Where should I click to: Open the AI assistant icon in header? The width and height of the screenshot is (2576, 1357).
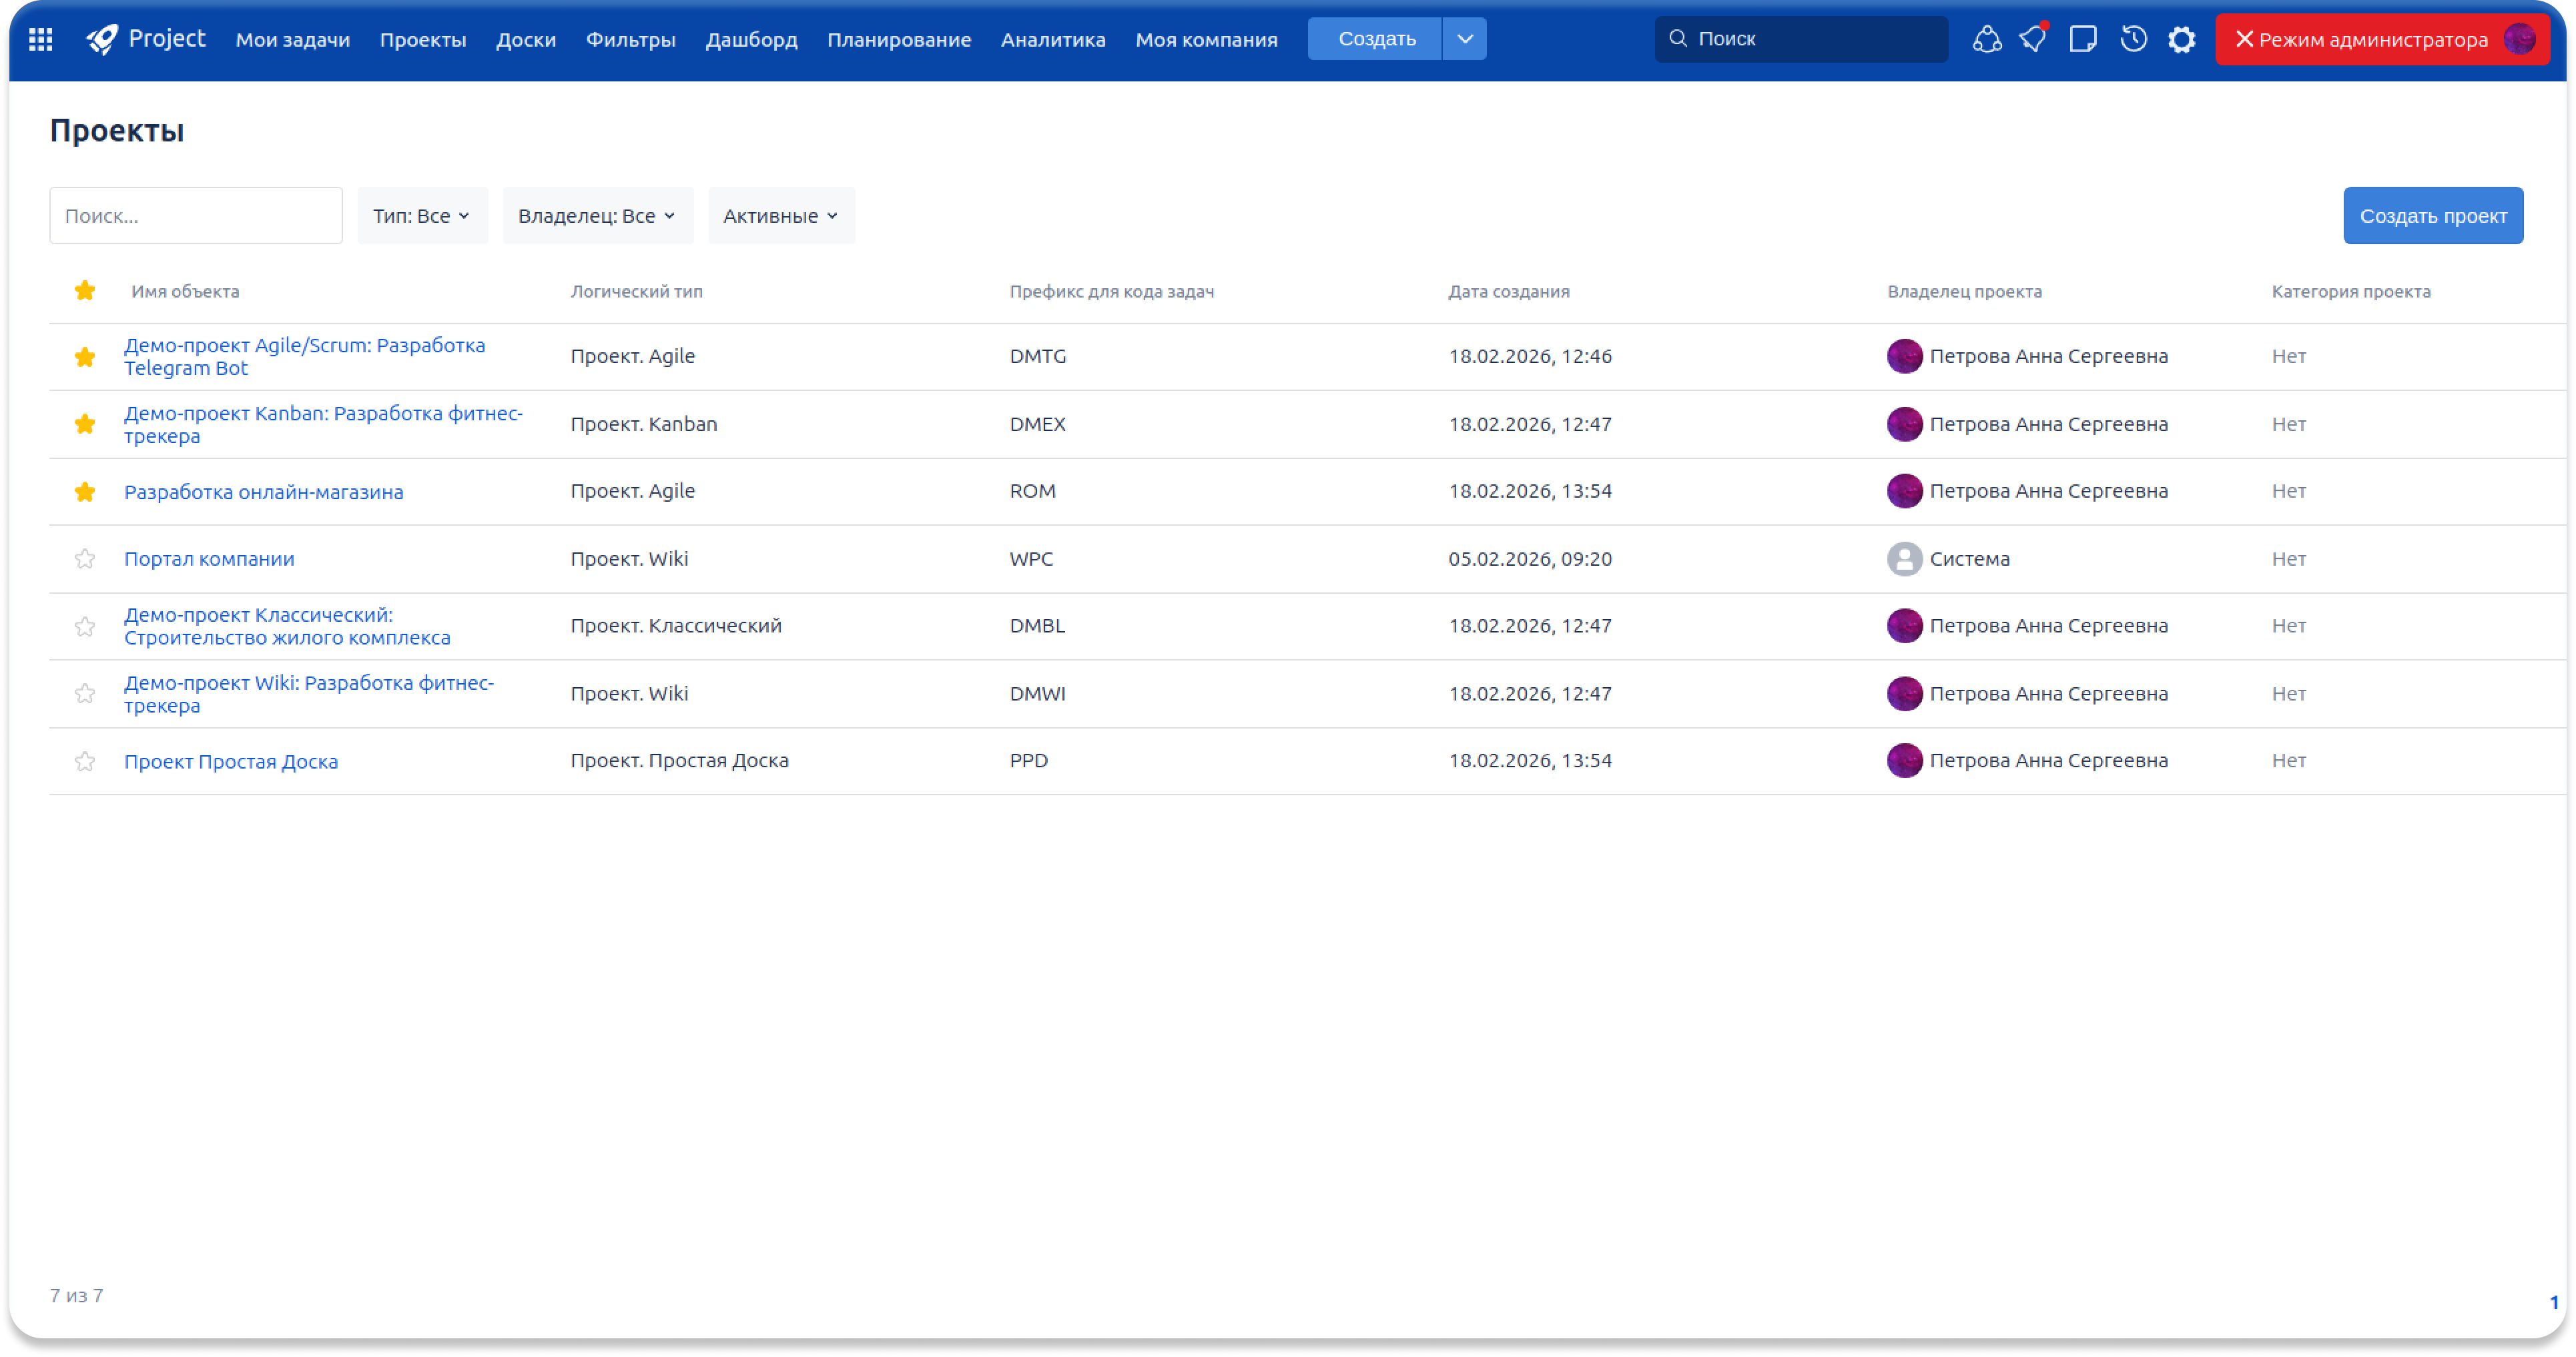click(x=1986, y=39)
